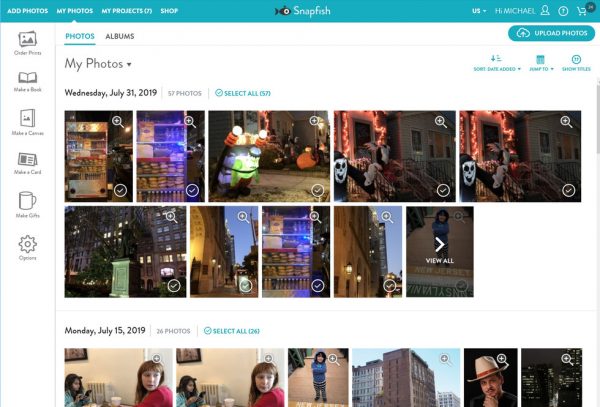Open the Sort: Date Added dropdown

497,63
